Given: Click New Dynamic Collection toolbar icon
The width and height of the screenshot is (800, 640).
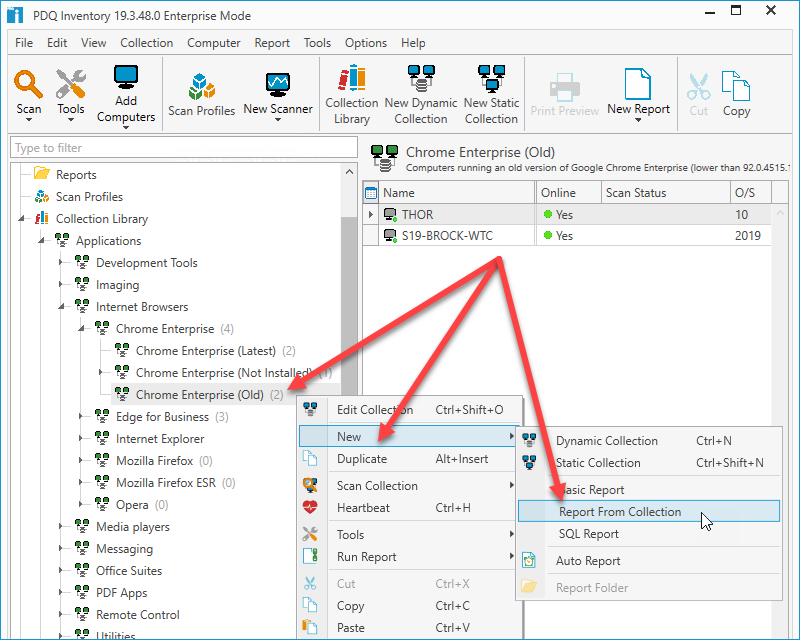Looking at the screenshot, I should click(x=421, y=78).
